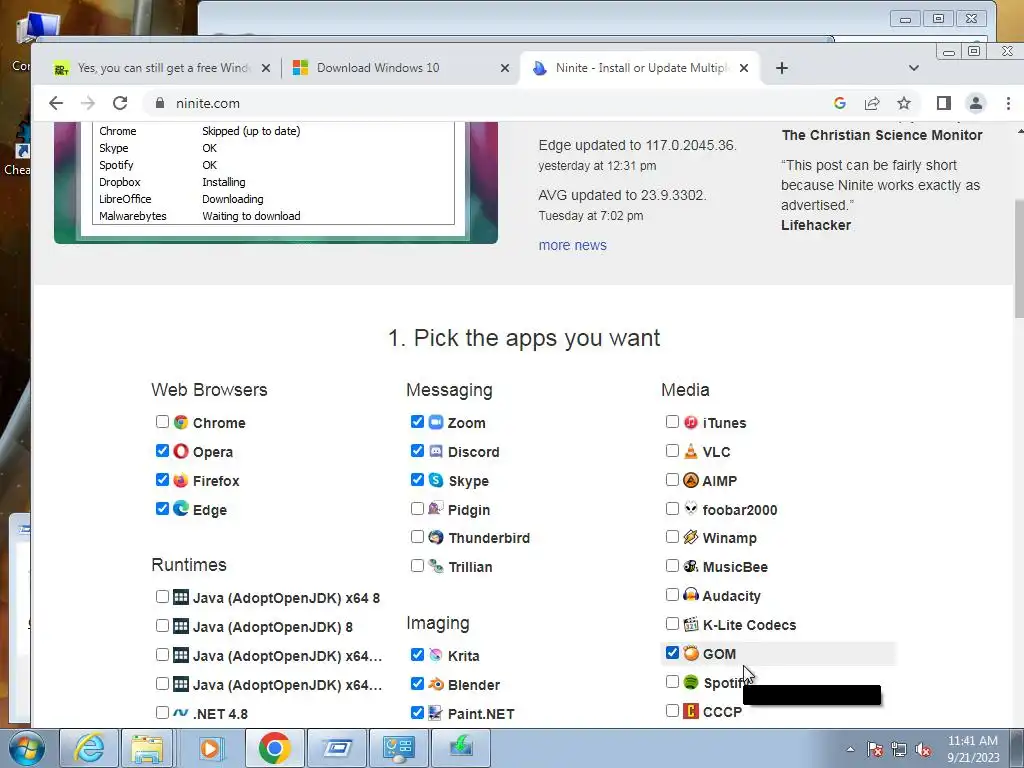
Task: Click the foobar2000 alien icon
Action: pyautogui.click(x=691, y=509)
